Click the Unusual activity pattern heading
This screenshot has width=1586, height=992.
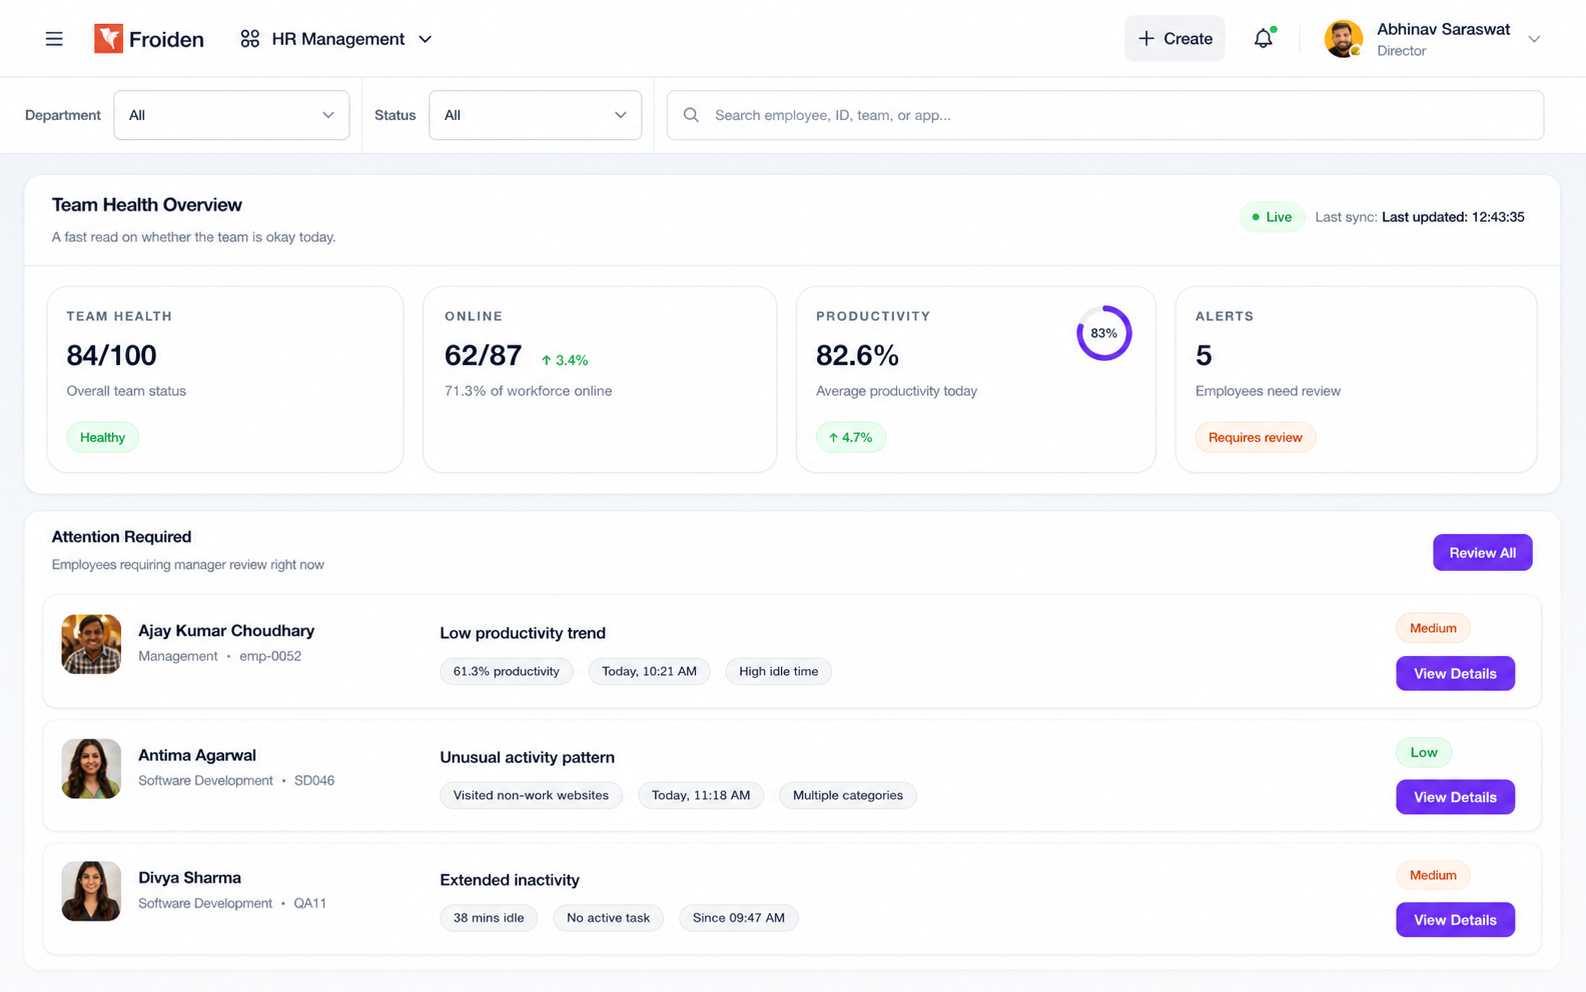click(x=527, y=757)
